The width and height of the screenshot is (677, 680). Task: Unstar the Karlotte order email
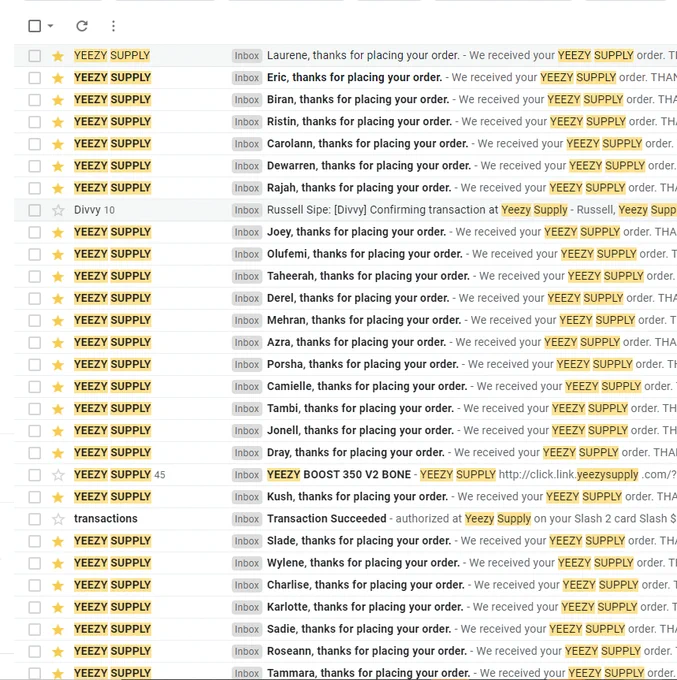(58, 608)
